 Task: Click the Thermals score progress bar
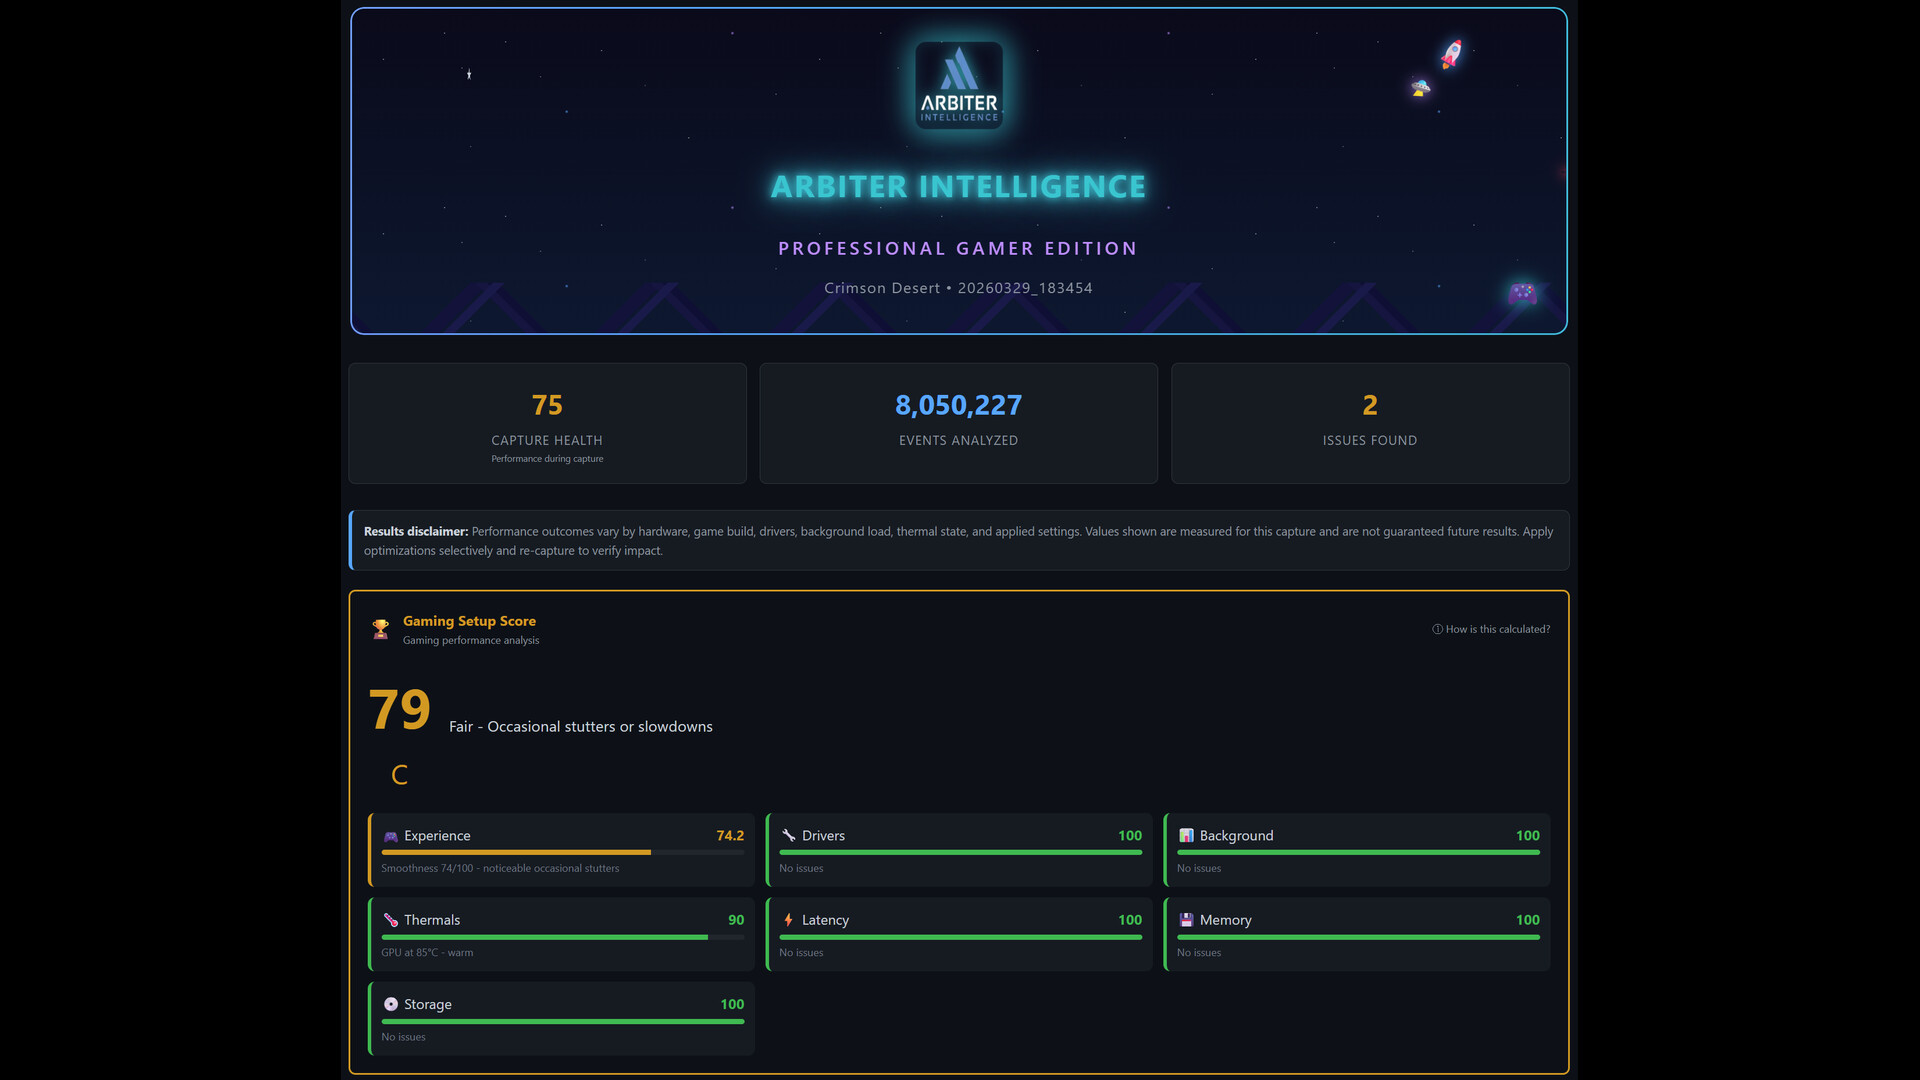[563, 938]
